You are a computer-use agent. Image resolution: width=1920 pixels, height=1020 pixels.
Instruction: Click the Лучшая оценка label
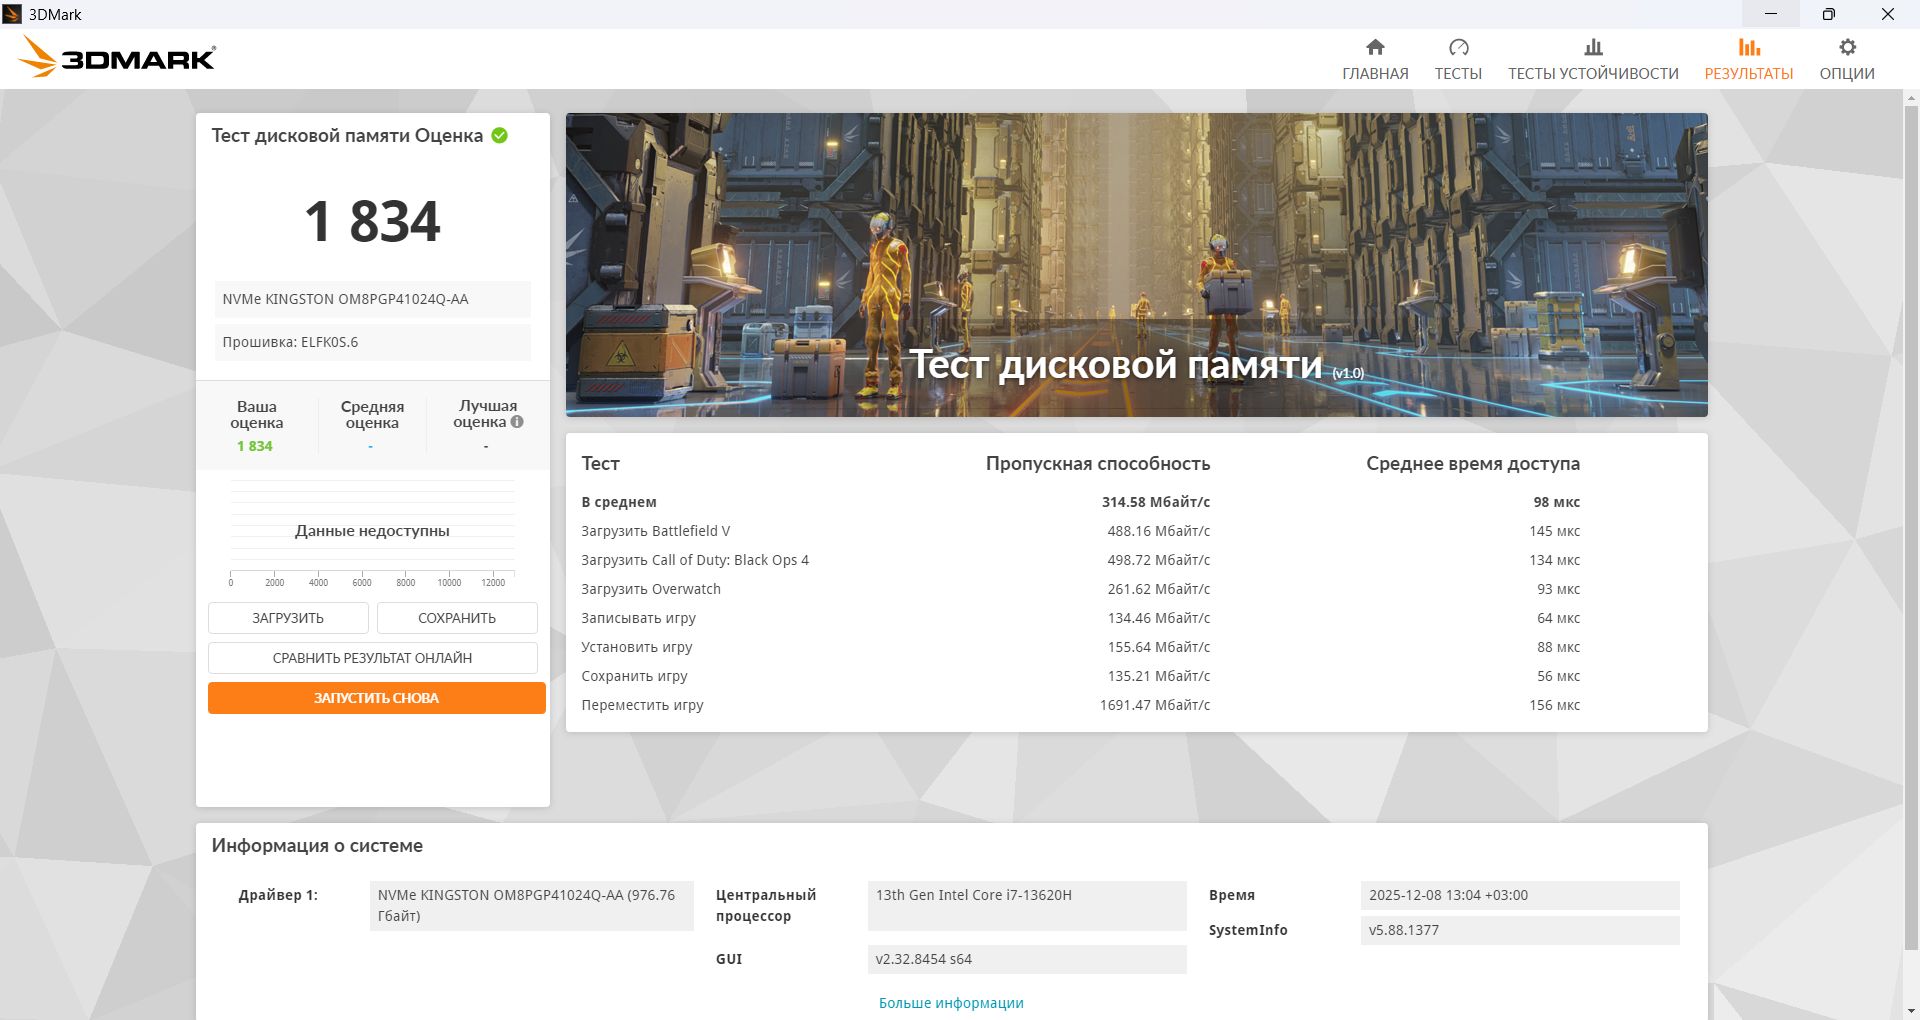(x=485, y=413)
